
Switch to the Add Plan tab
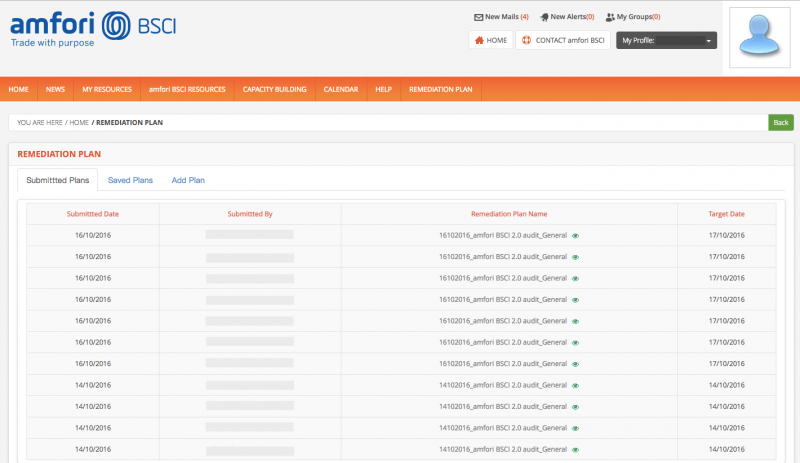[x=188, y=180]
